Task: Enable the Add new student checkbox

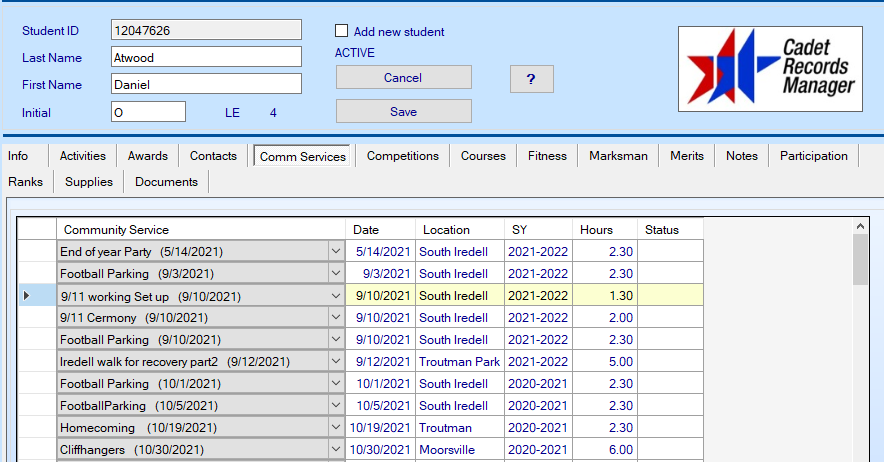Action: 342,31
